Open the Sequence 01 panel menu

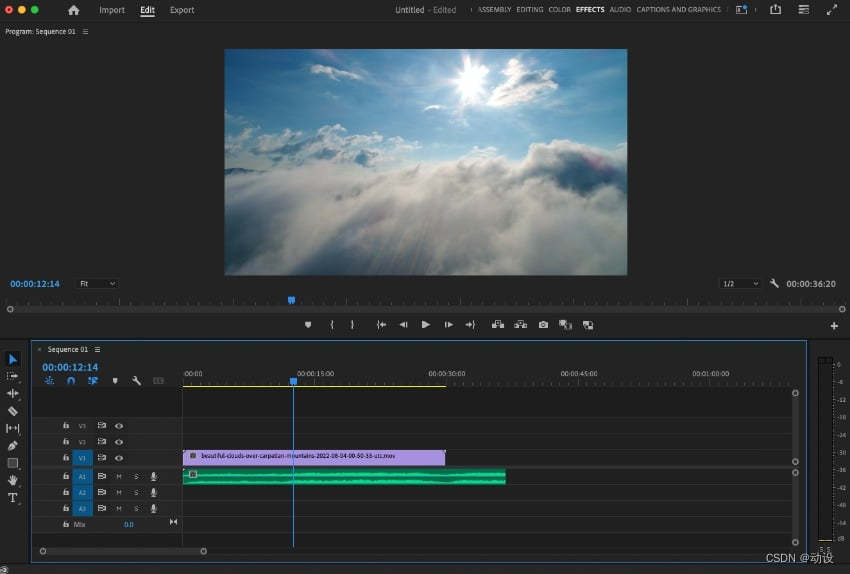point(97,350)
